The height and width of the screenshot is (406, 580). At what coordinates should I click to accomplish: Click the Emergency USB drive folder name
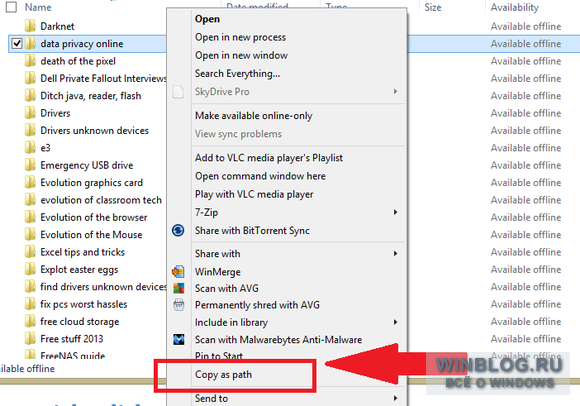(x=87, y=165)
